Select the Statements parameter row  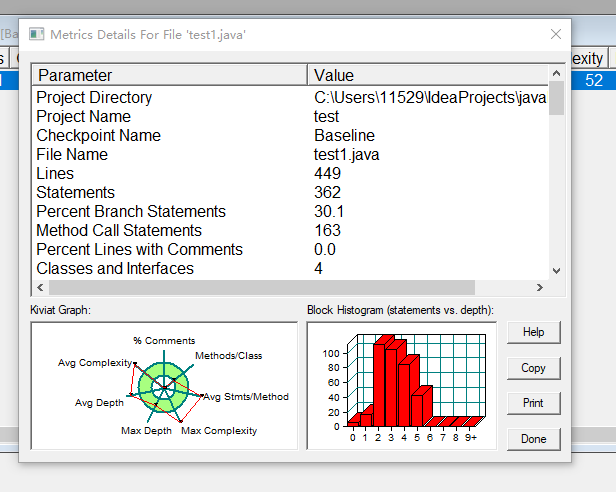(x=290, y=193)
